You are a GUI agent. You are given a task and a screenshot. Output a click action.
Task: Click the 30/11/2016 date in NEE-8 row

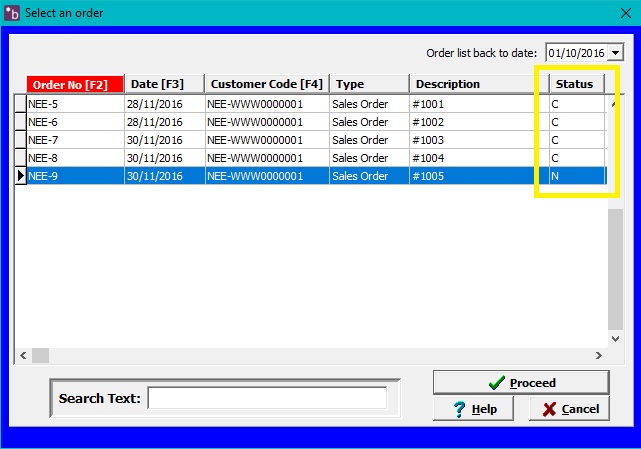point(164,158)
